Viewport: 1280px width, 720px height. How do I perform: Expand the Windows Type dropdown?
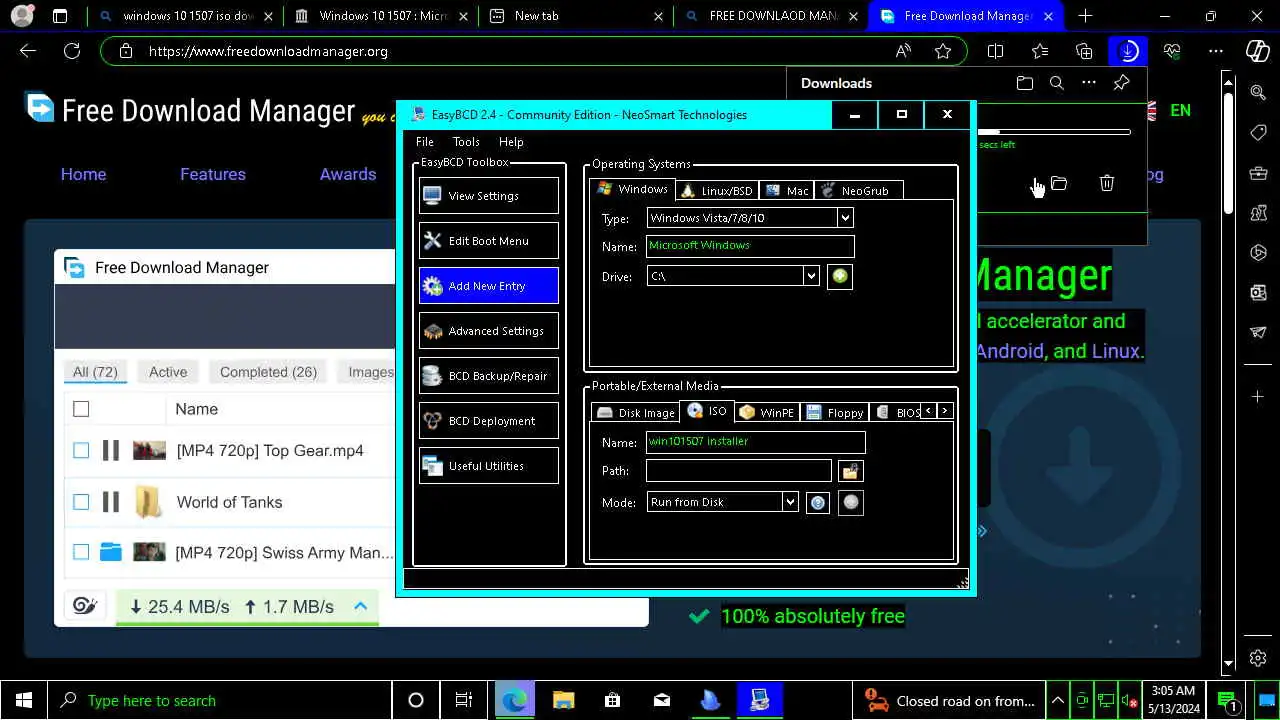tap(845, 218)
